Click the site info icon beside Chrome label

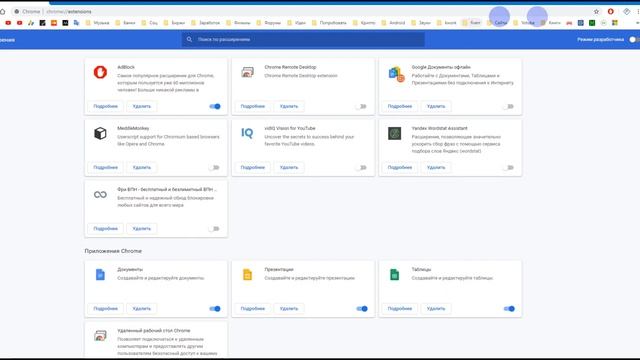click(17, 12)
